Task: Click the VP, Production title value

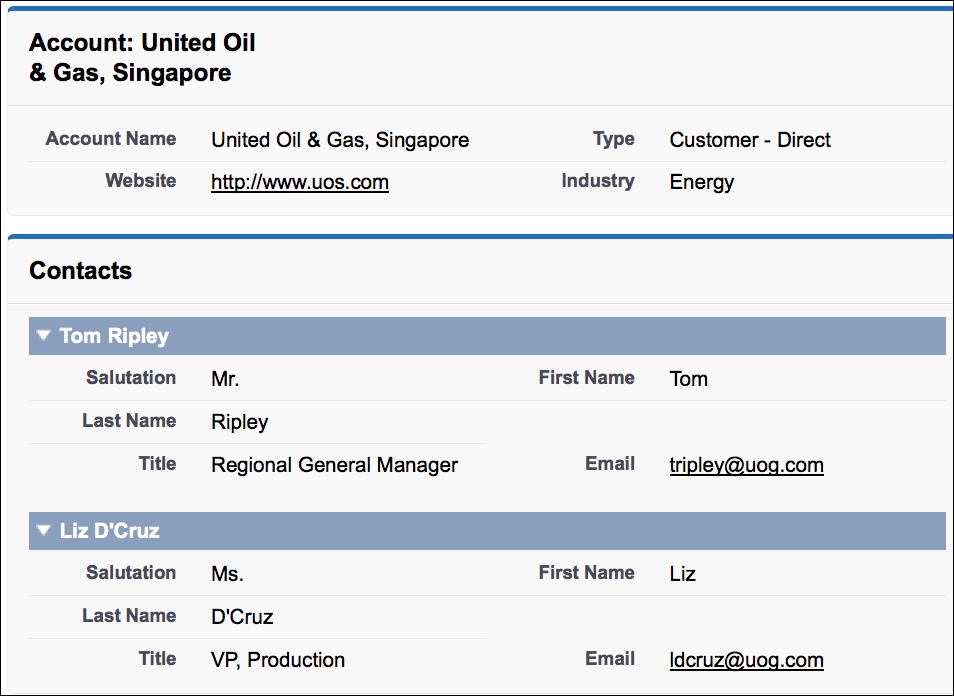Action: (x=278, y=660)
